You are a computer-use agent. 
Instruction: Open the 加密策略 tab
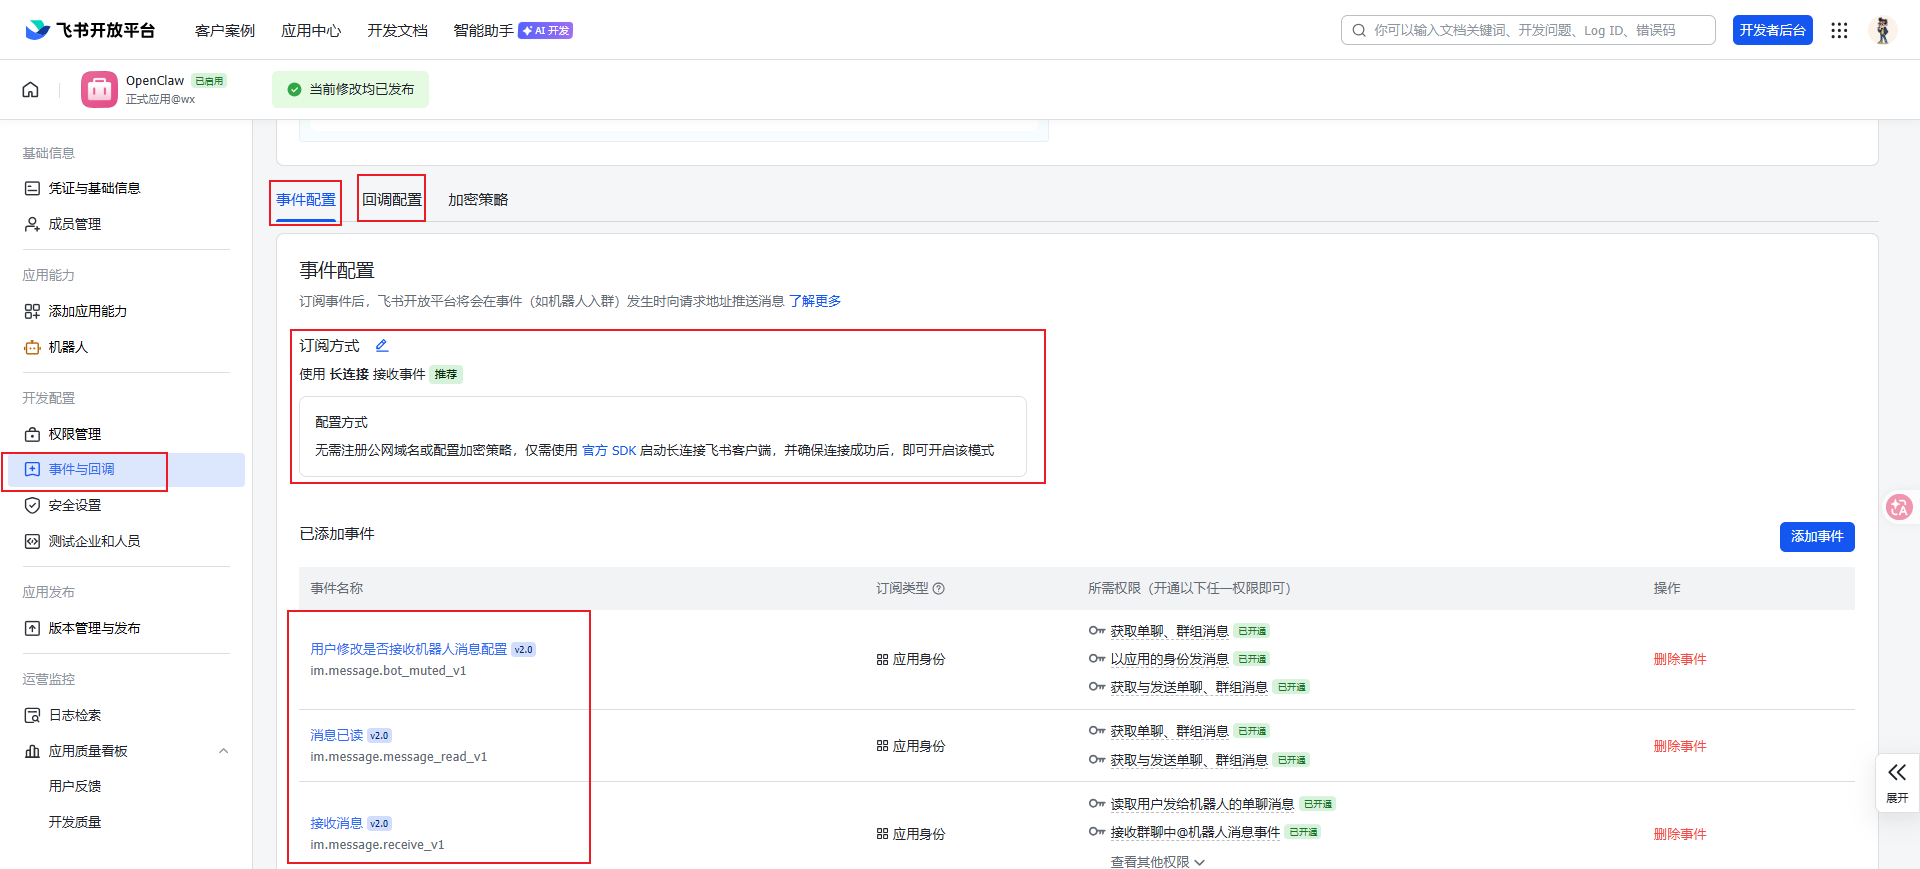(478, 200)
